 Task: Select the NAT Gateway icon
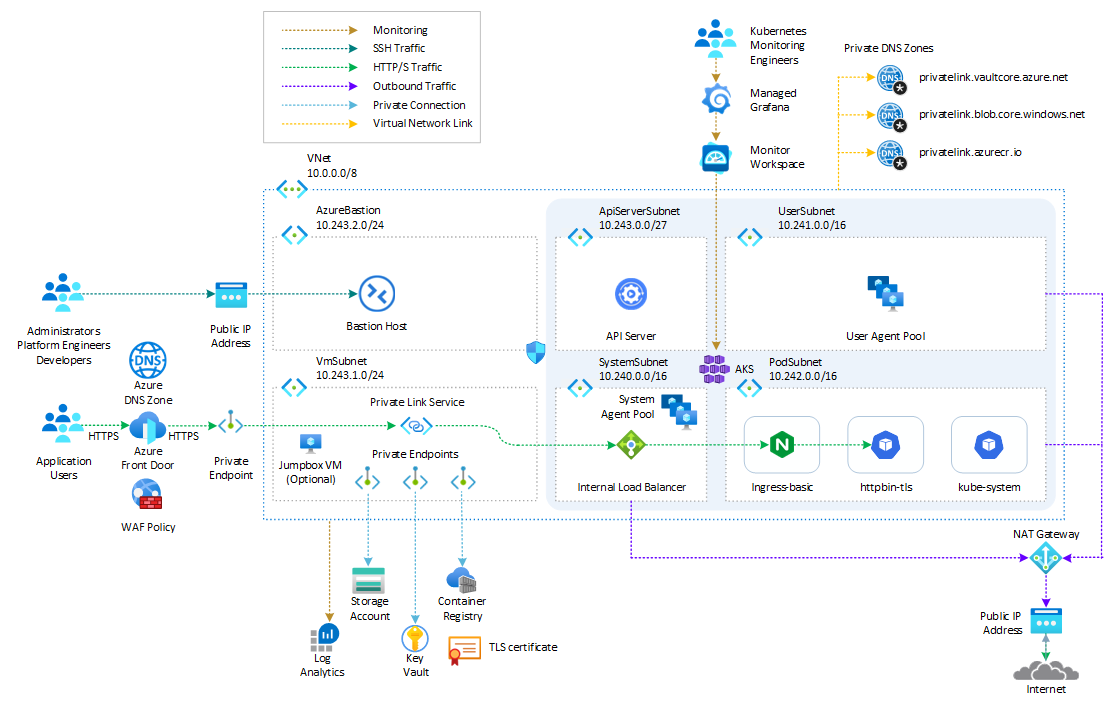[x=1046, y=559]
